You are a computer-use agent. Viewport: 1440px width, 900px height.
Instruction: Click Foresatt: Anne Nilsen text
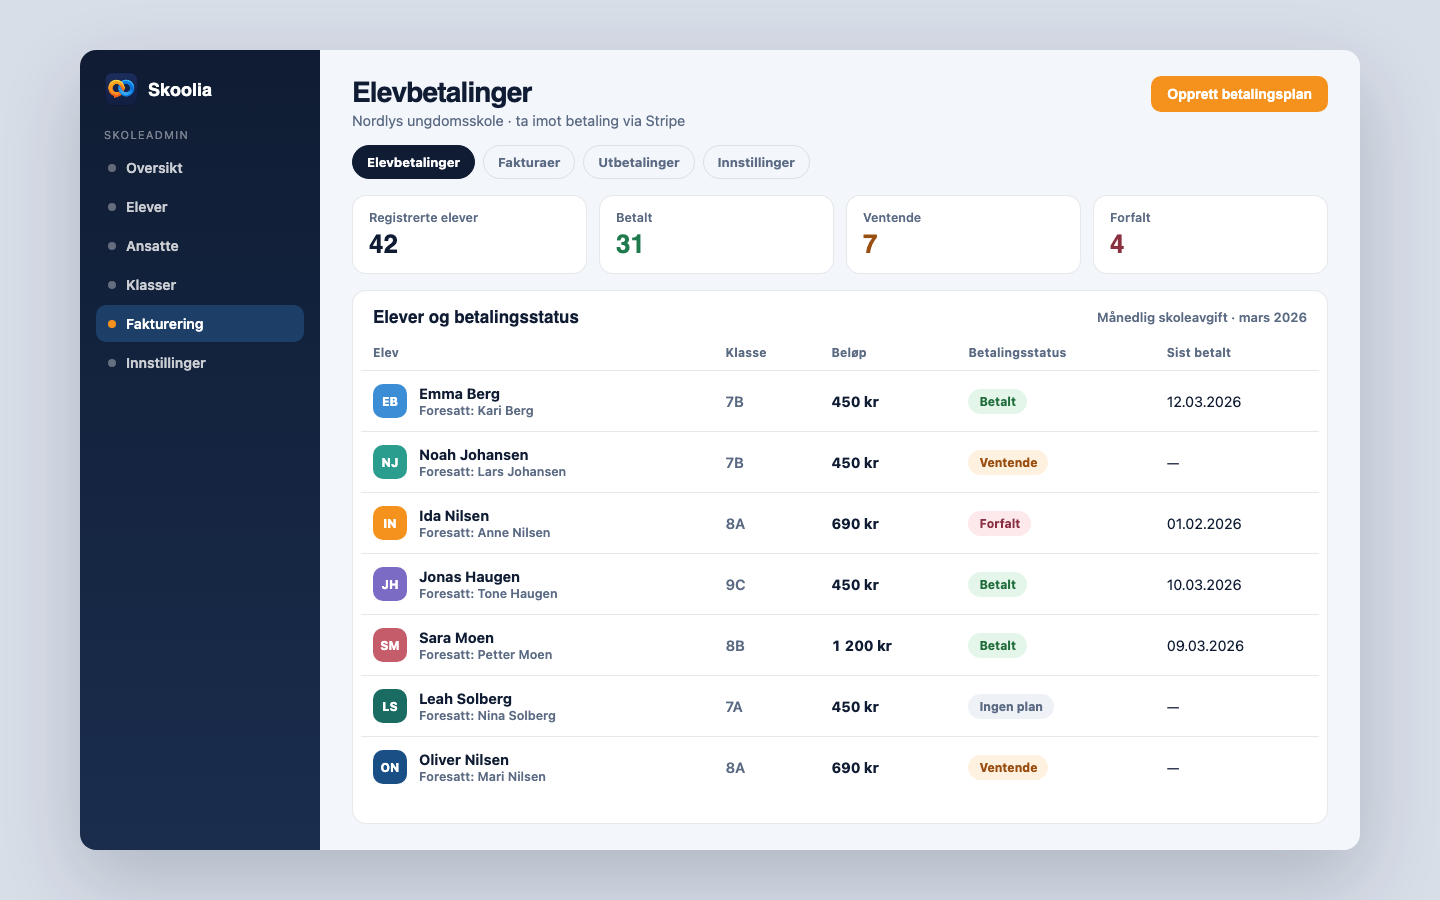485,532
